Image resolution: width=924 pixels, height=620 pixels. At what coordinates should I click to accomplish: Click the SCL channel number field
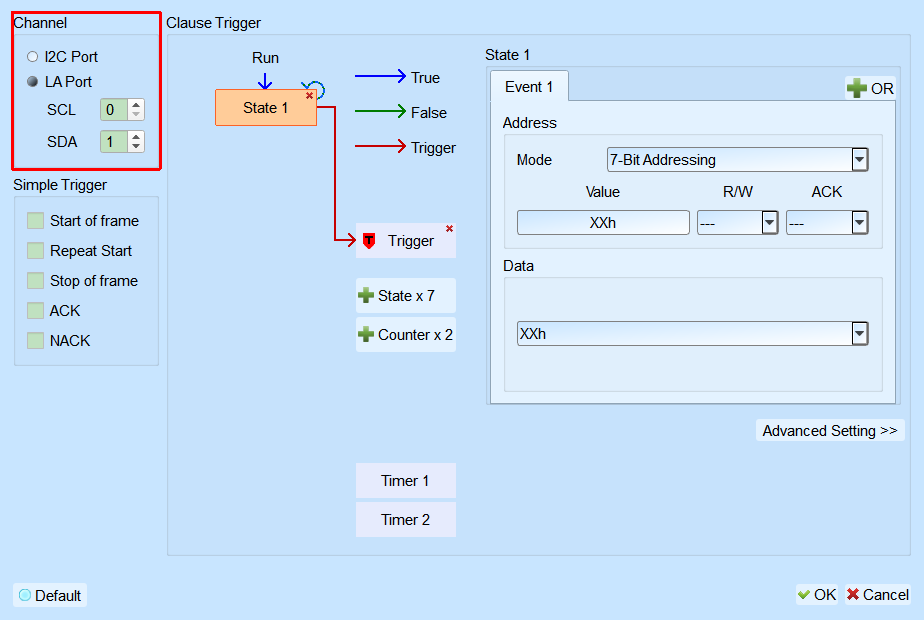pyautogui.click(x=114, y=110)
